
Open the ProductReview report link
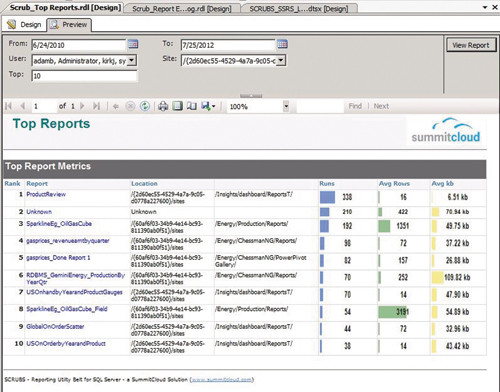click(x=46, y=194)
